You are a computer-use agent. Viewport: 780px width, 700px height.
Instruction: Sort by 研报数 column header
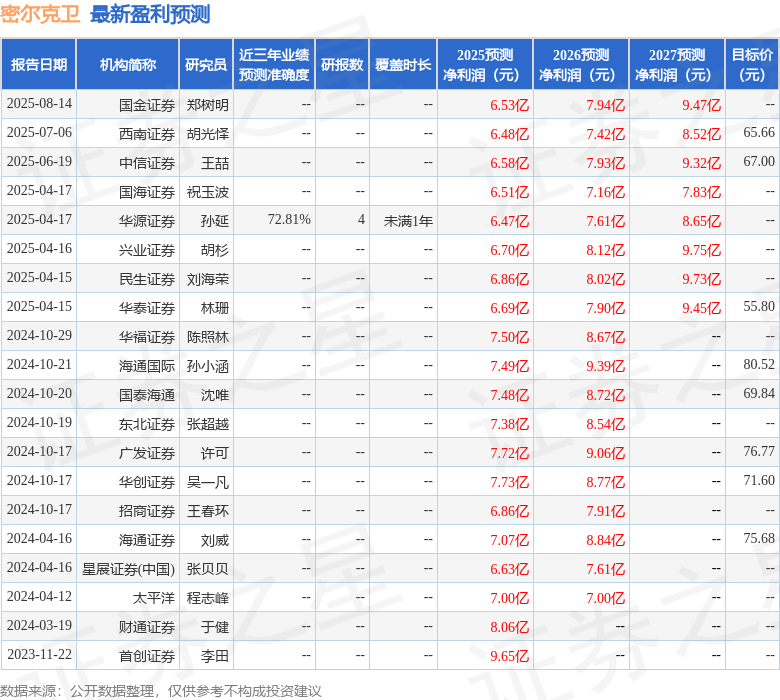(341, 65)
